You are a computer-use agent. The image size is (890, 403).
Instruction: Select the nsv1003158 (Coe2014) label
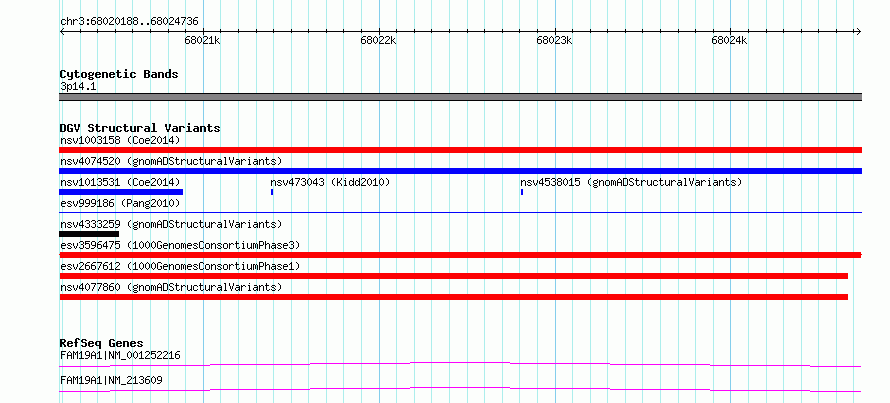pos(120,140)
